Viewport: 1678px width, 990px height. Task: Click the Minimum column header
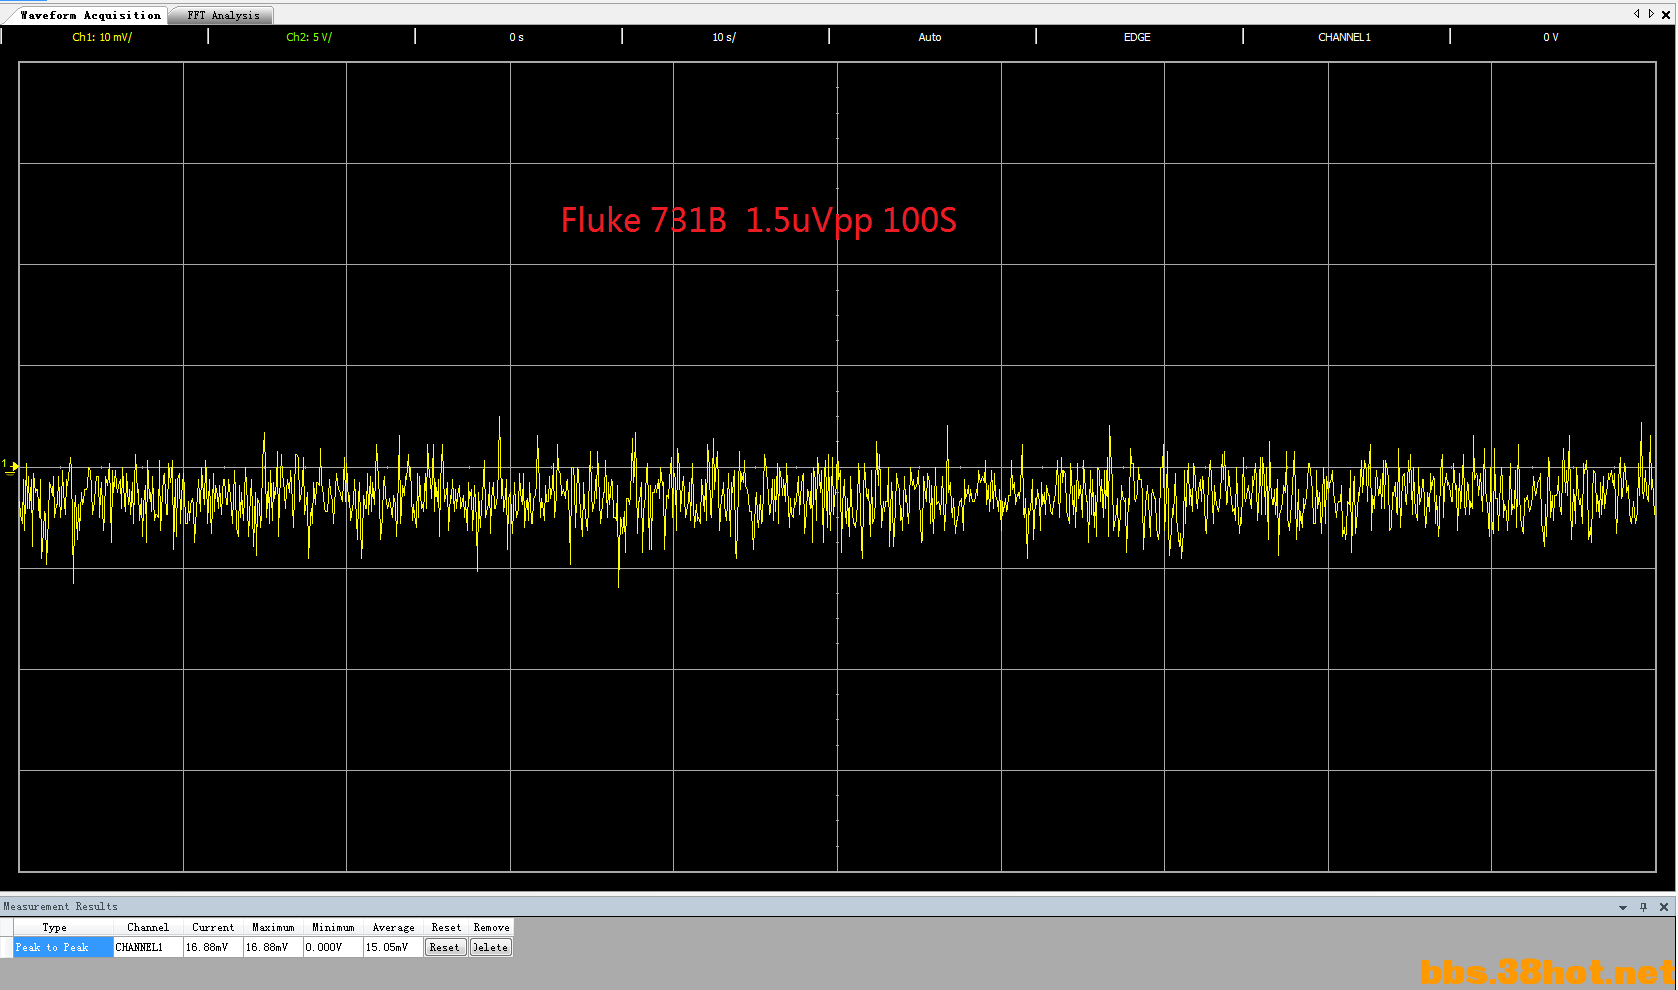click(333, 927)
